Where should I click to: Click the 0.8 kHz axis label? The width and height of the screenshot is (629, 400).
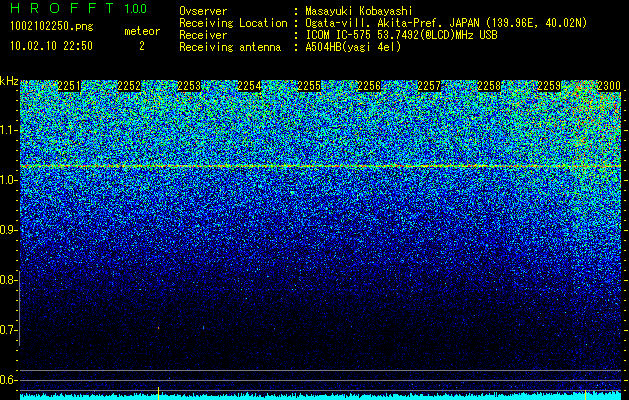(x=9, y=280)
